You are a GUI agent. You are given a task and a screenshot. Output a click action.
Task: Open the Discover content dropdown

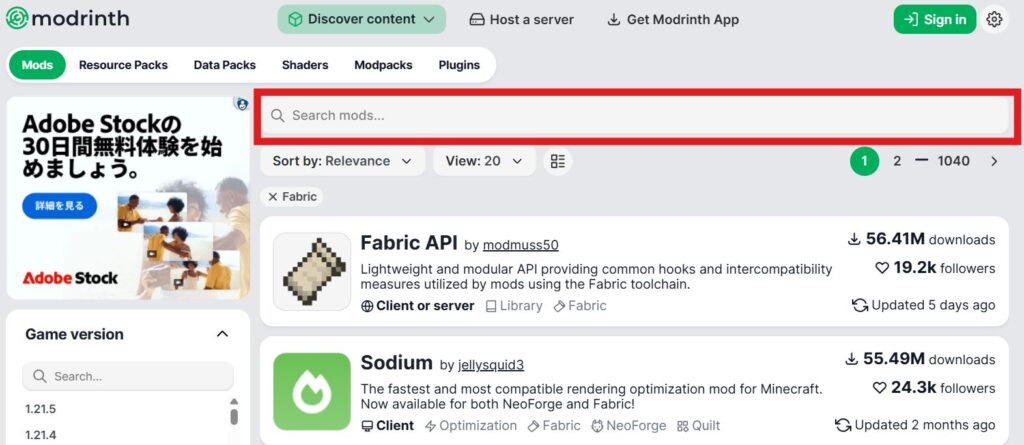[x=362, y=20]
